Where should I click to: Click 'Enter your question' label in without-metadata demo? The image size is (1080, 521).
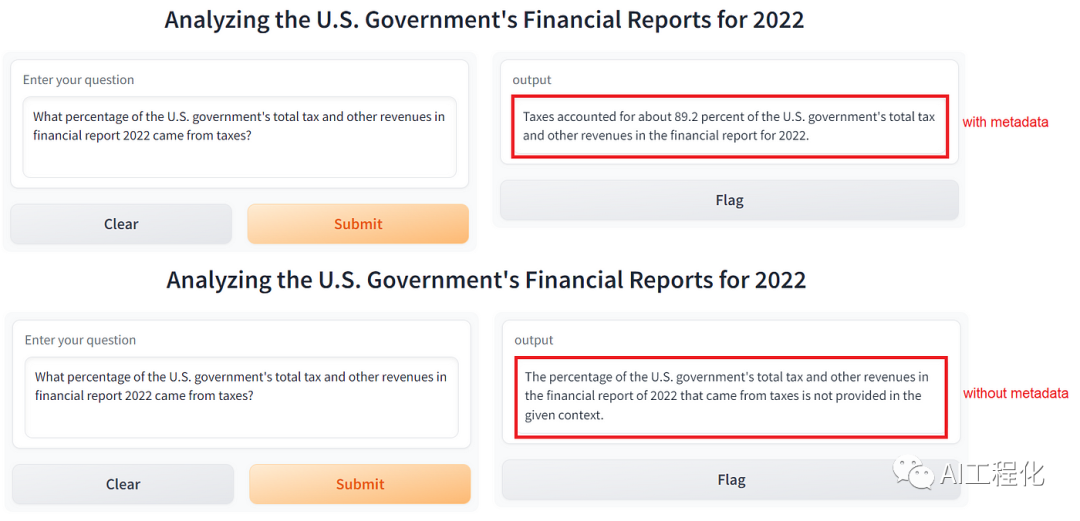click(x=80, y=340)
